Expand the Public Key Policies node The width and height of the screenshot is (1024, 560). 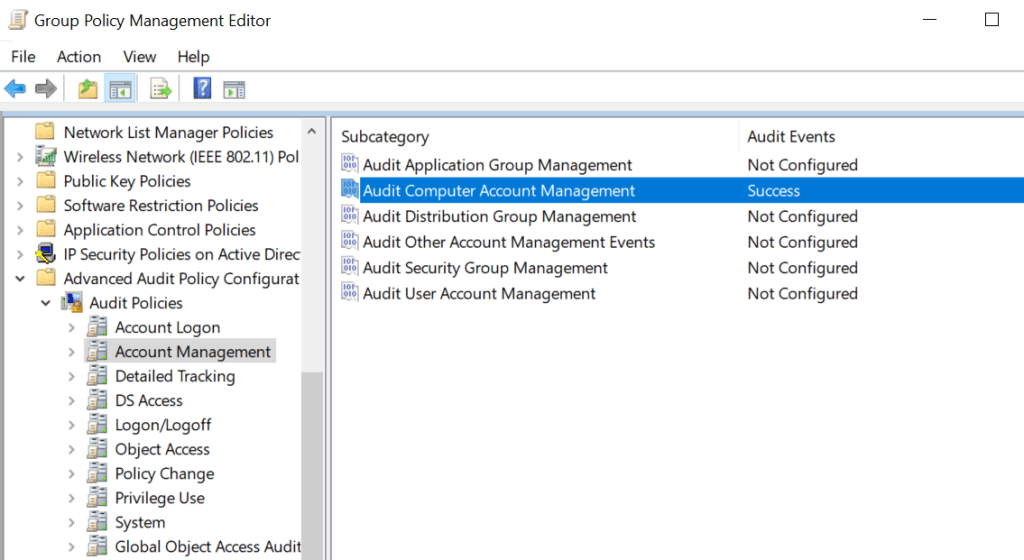(20, 182)
